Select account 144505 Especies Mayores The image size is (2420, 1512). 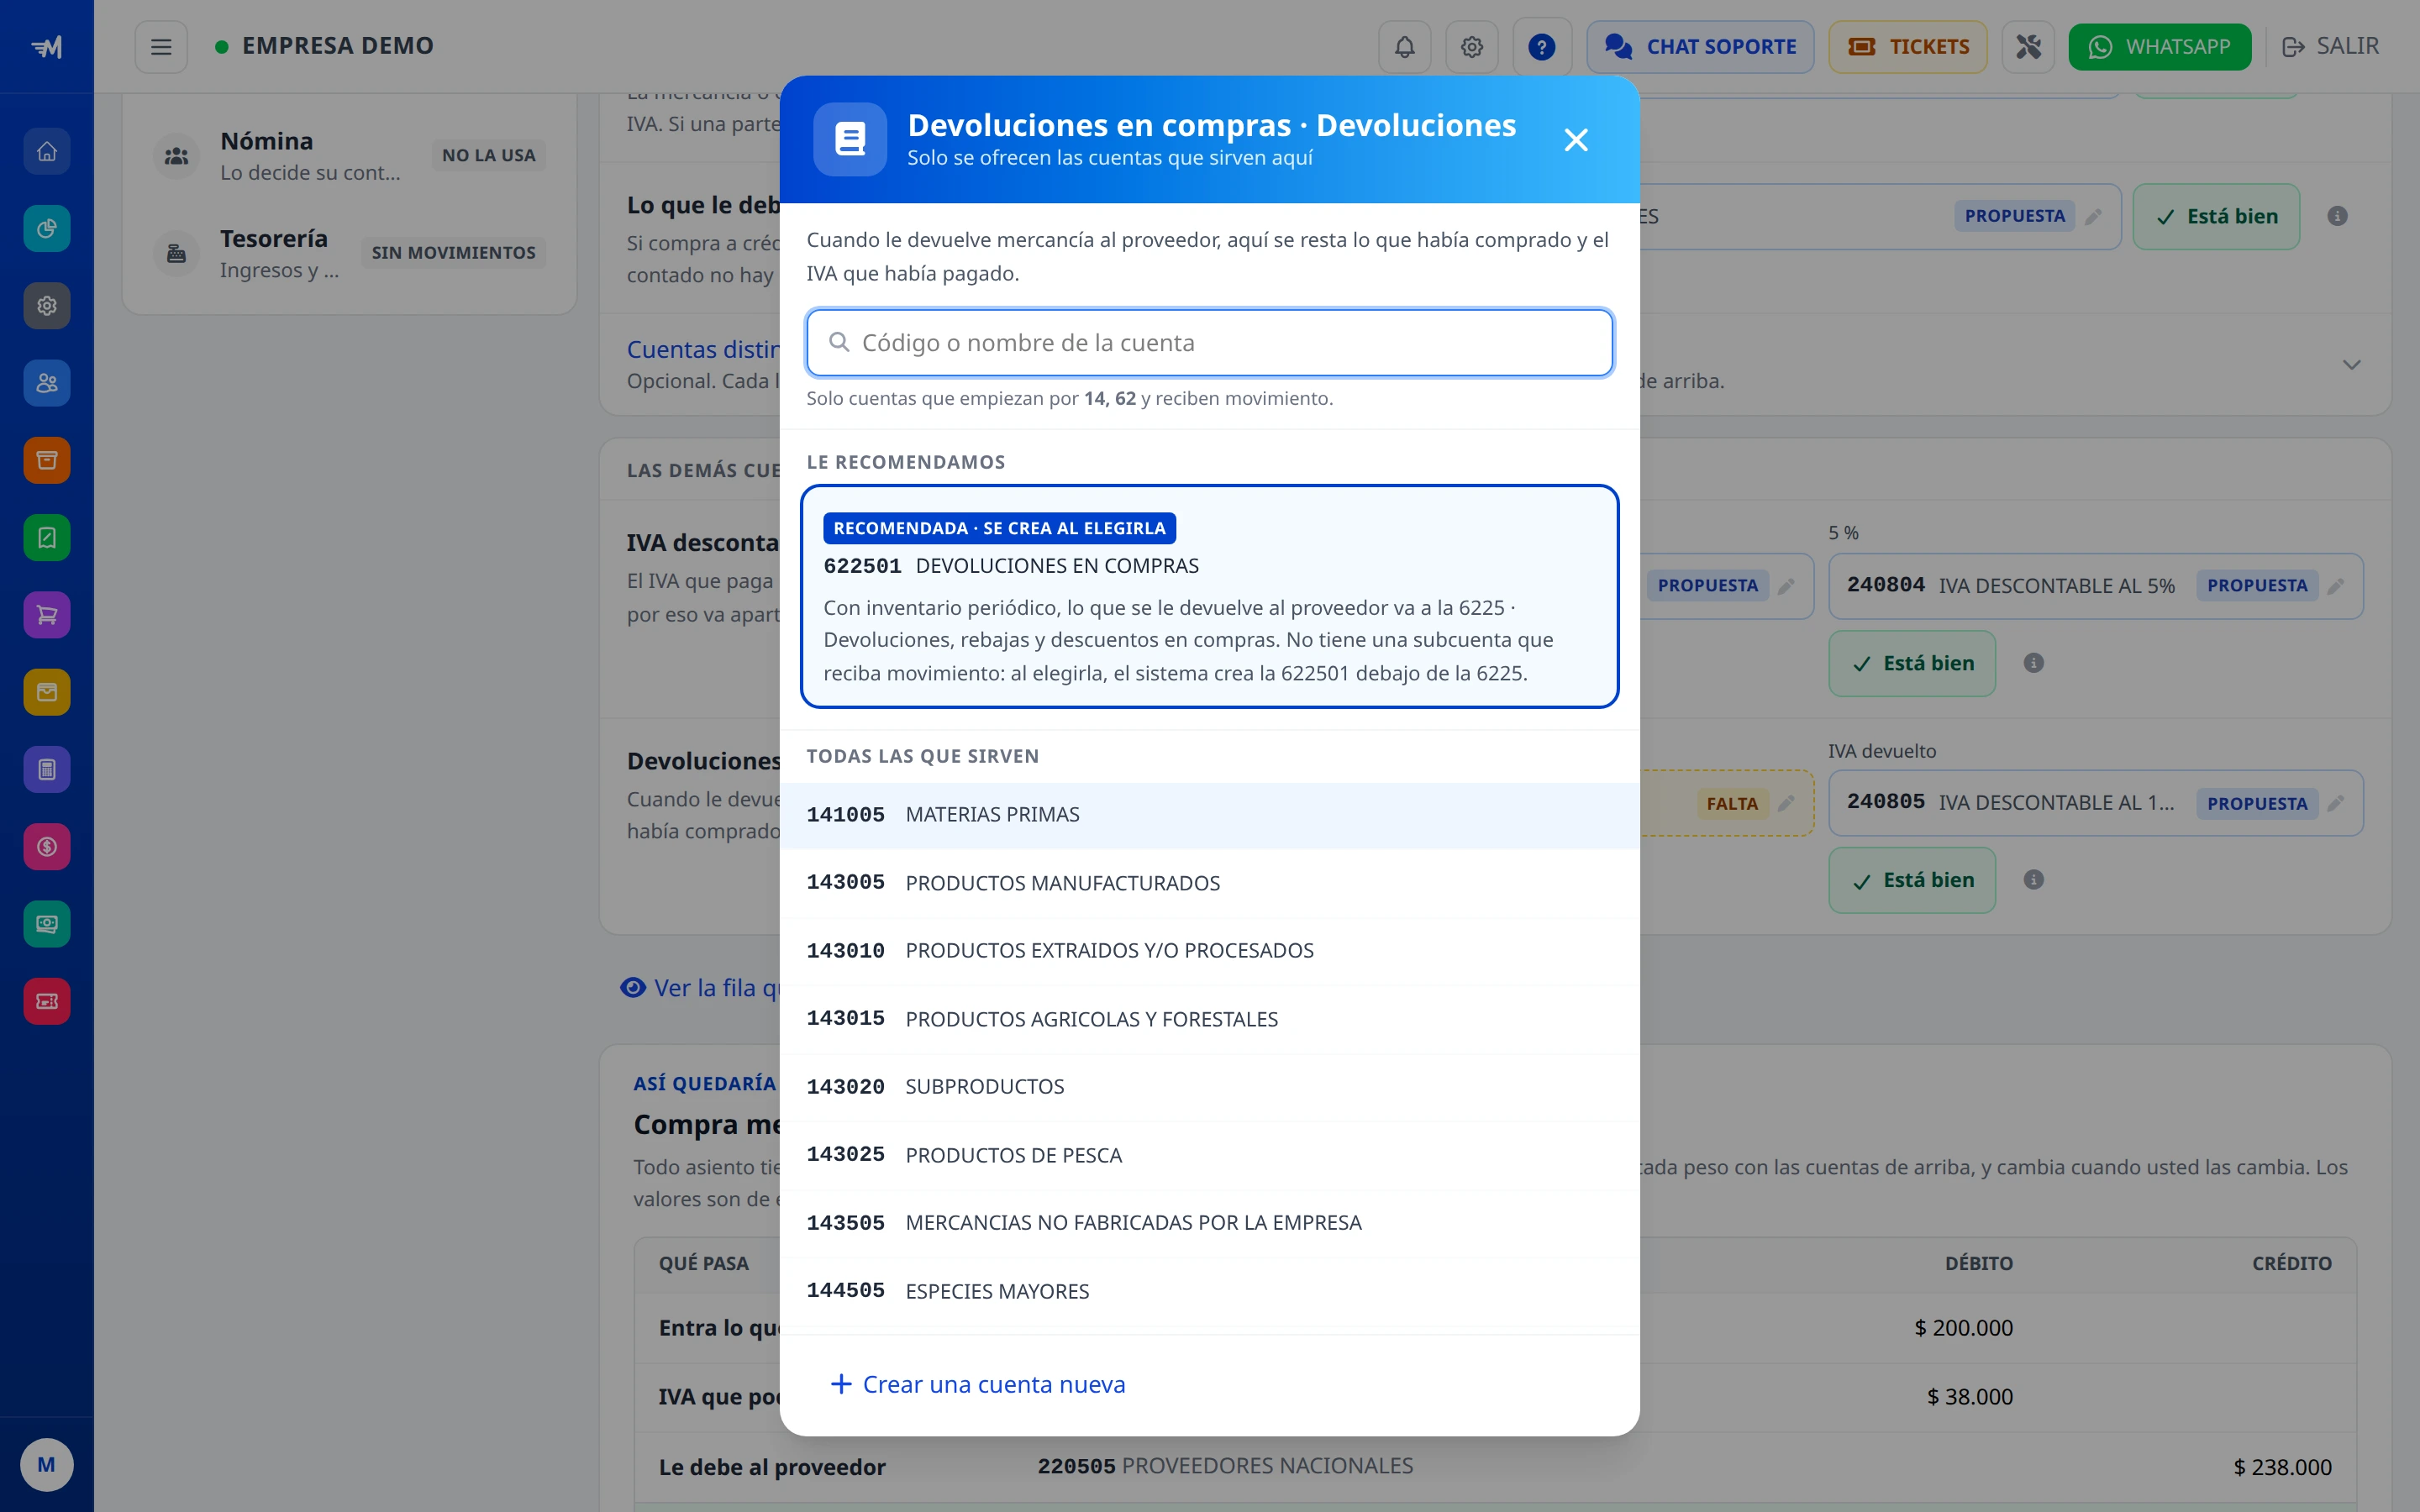coord(1209,1291)
